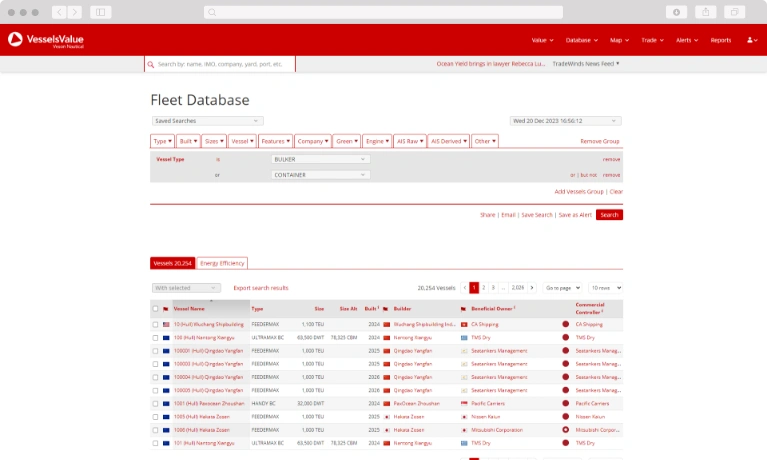The image size is (767, 460).
Task: Select checkbox for 1001 (Hull) Paxocean Zhoushan
Action: tap(155, 403)
